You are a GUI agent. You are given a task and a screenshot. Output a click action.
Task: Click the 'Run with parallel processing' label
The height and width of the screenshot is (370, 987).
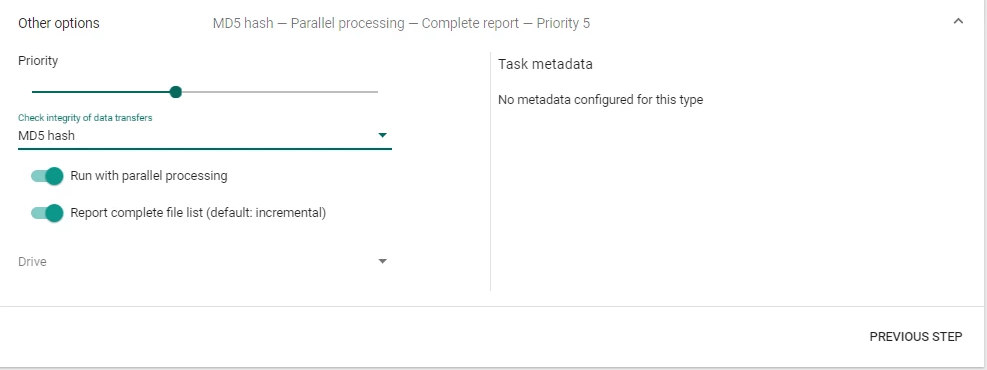(x=149, y=176)
